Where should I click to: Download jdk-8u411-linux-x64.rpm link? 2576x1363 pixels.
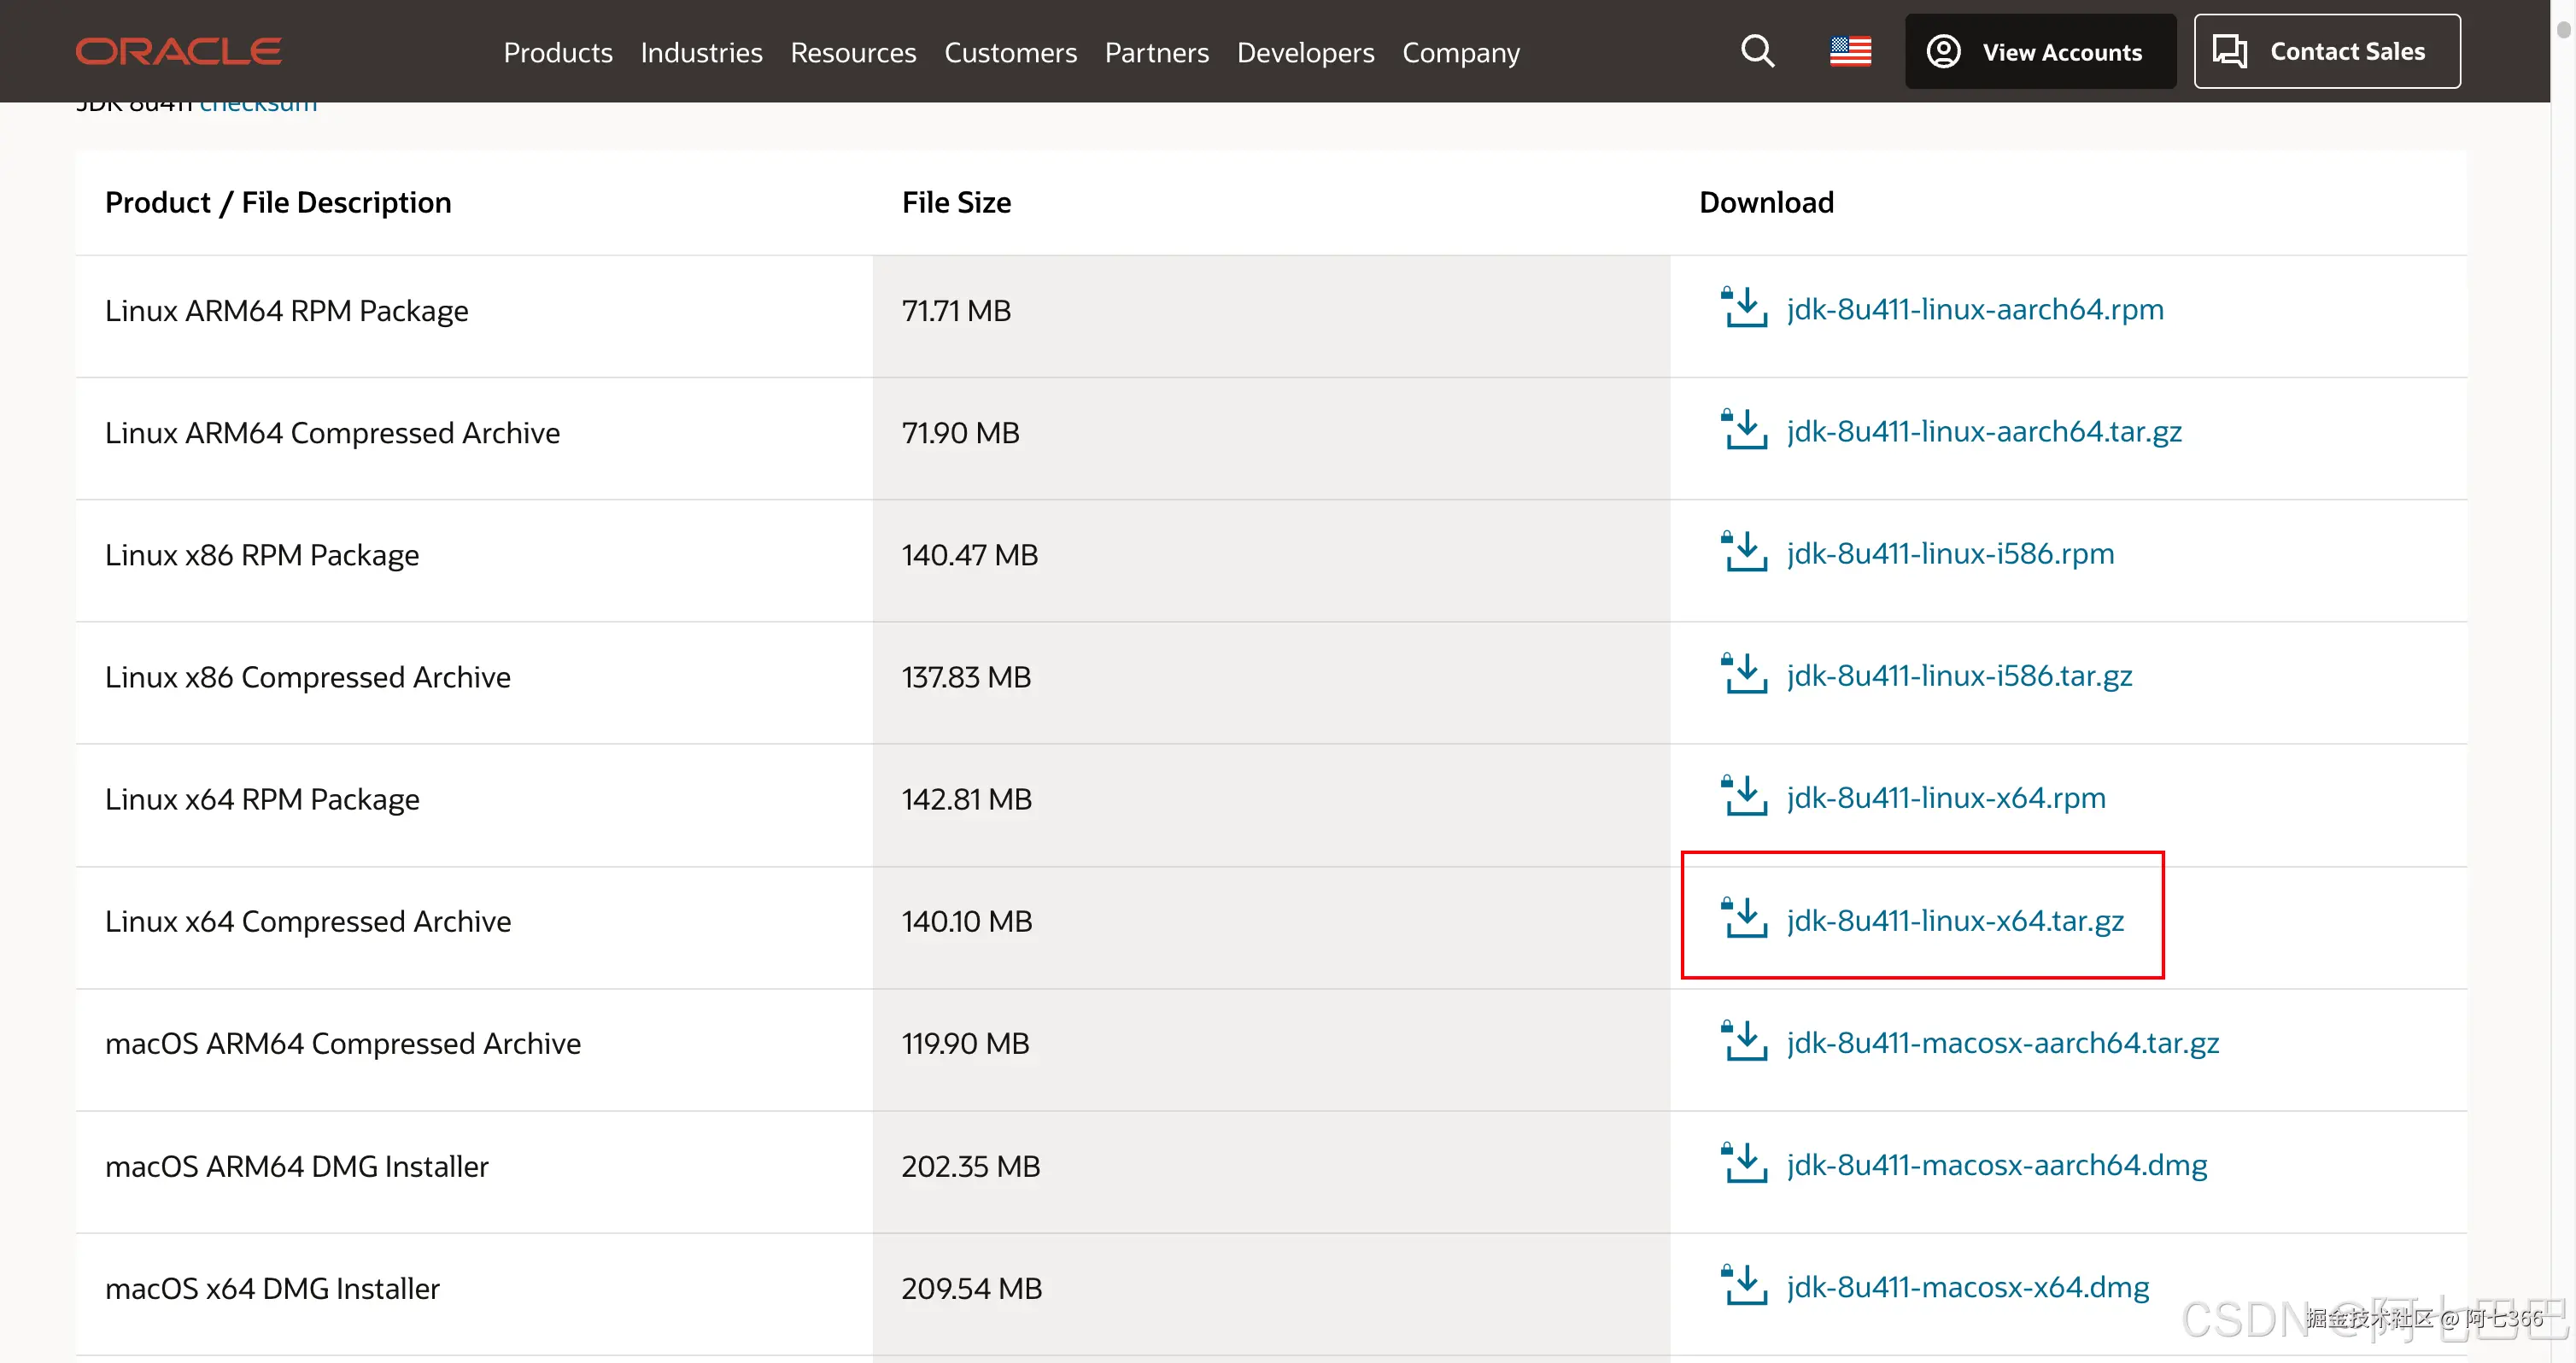tap(1945, 797)
